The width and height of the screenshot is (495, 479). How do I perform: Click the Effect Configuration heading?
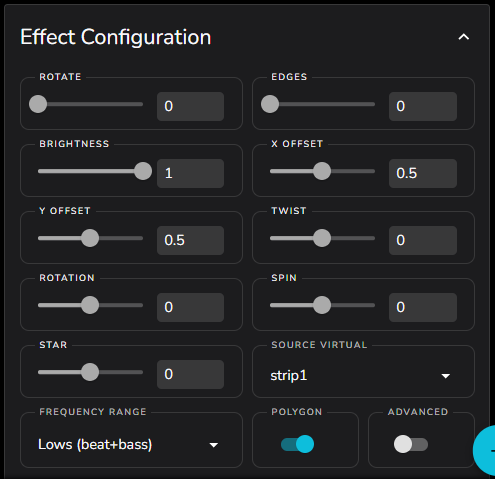116,37
